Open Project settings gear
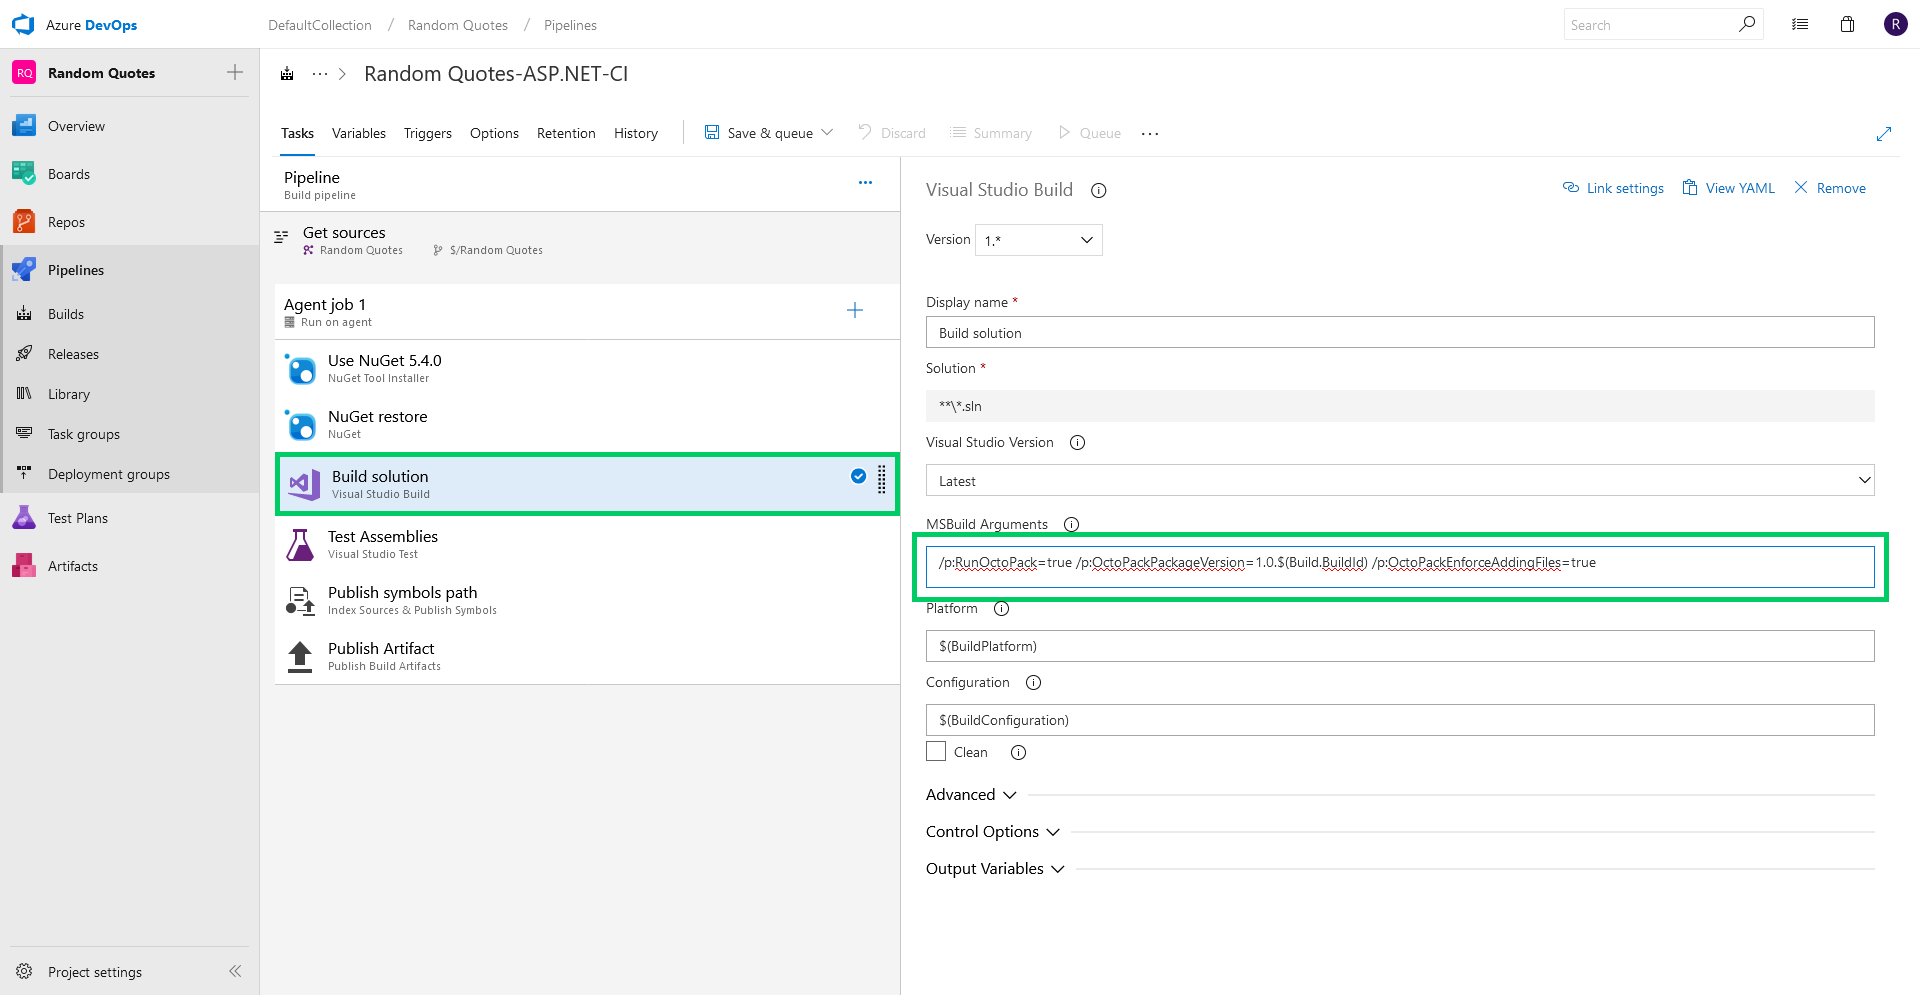The width and height of the screenshot is (1920, 995). tap(24, 972)
